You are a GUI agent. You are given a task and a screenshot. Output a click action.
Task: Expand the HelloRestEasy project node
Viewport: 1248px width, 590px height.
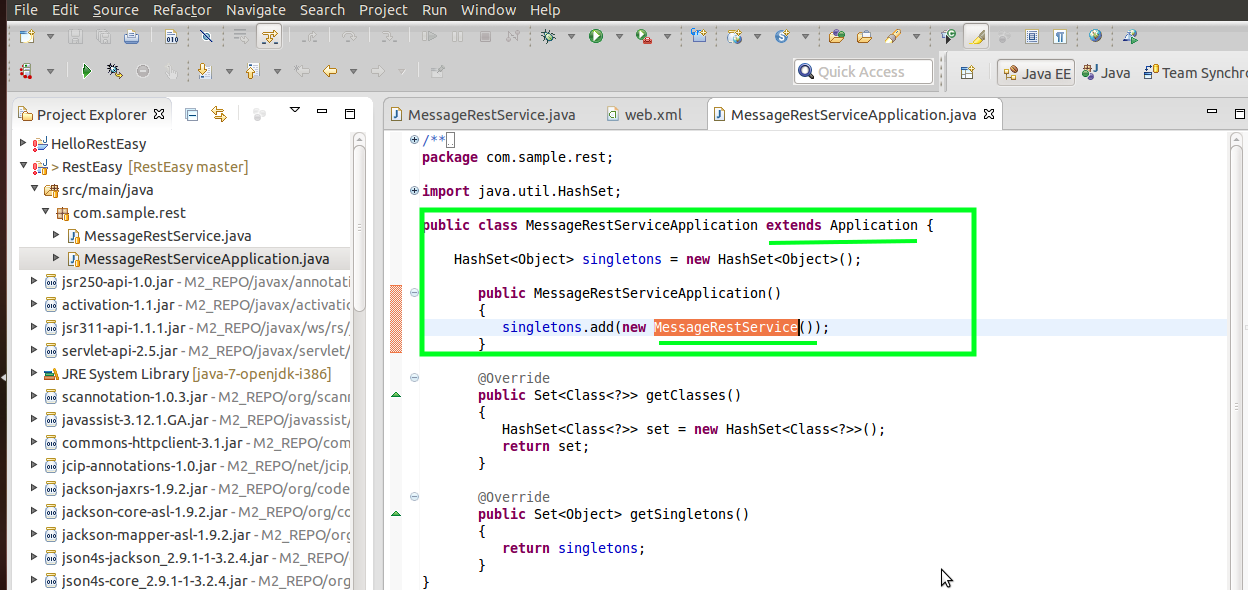pos(22,143)
